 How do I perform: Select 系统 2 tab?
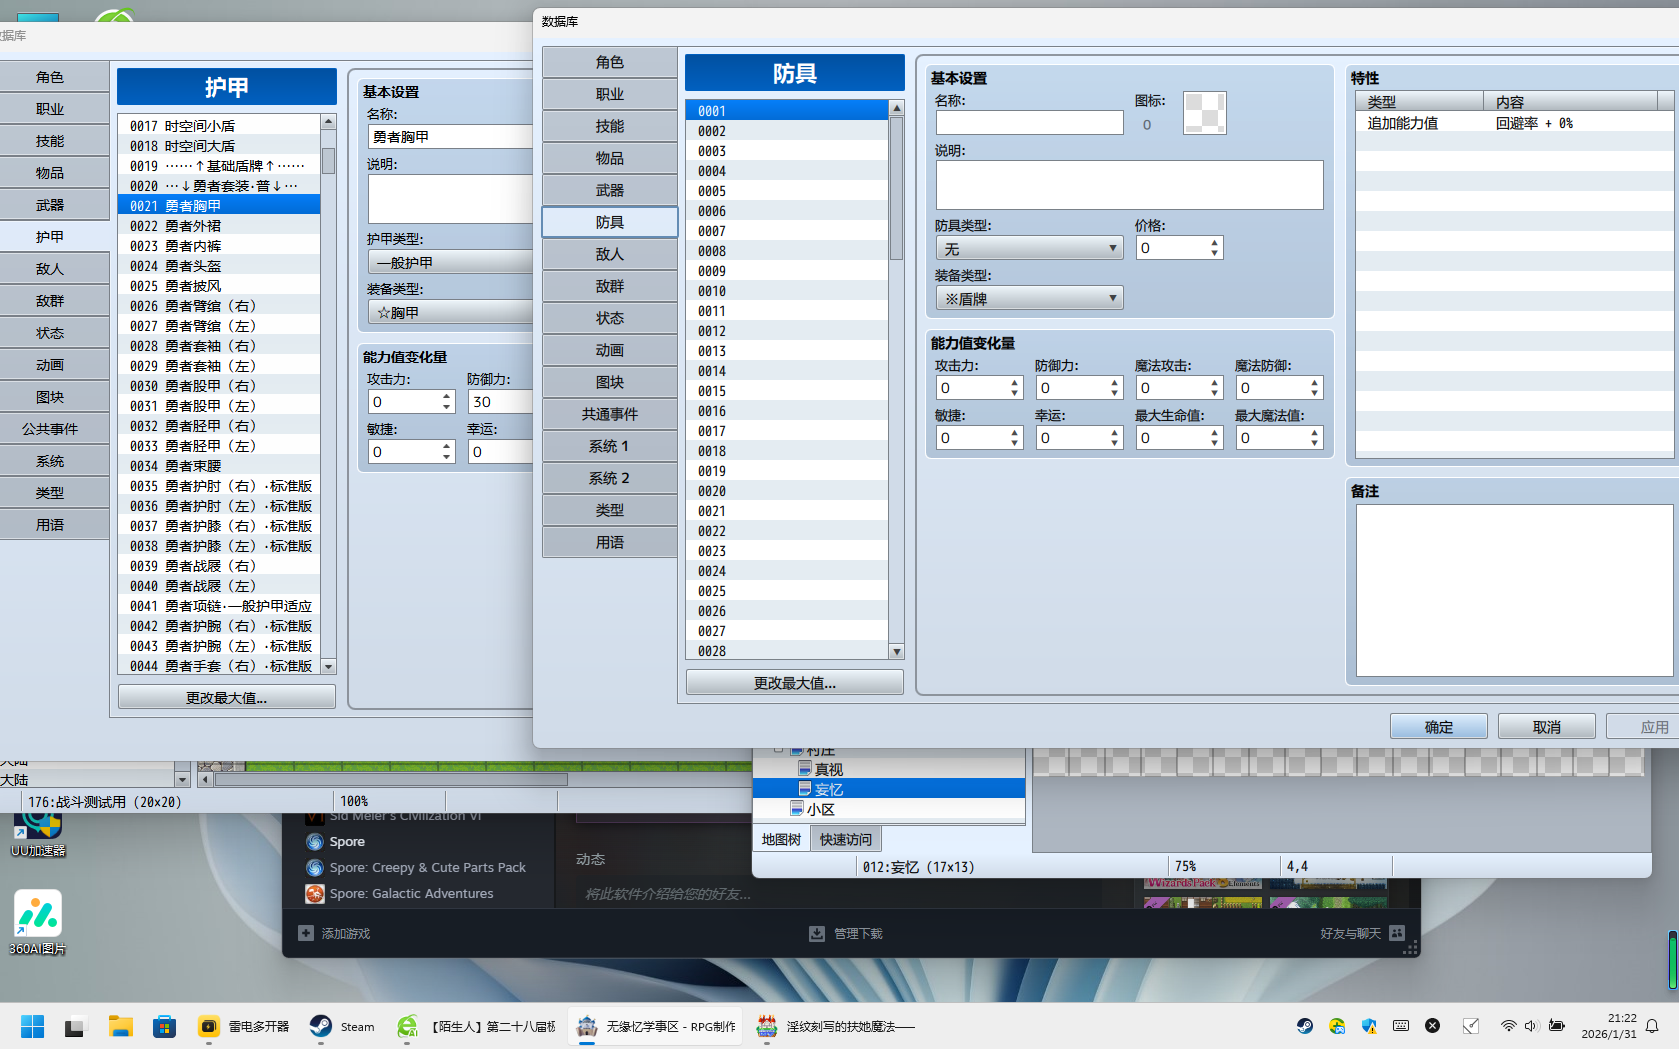[x=610, y=478]
